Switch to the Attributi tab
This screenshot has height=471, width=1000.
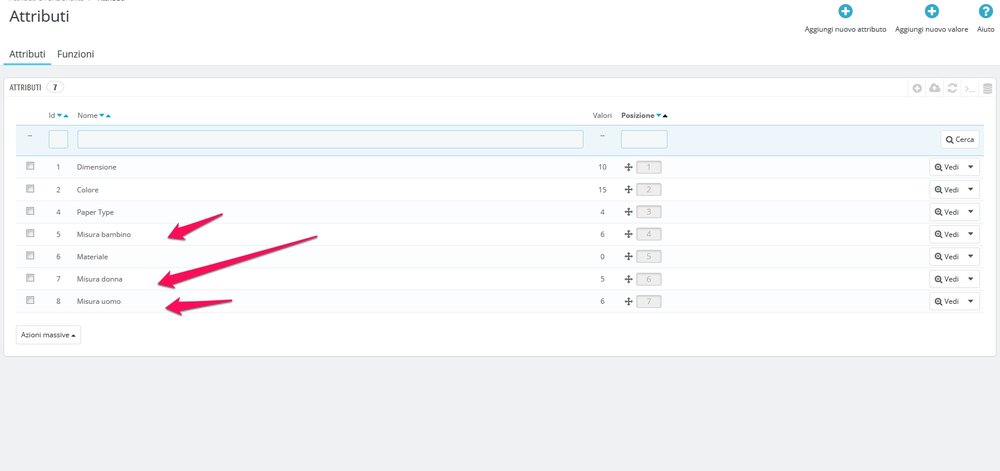point(27,55)
